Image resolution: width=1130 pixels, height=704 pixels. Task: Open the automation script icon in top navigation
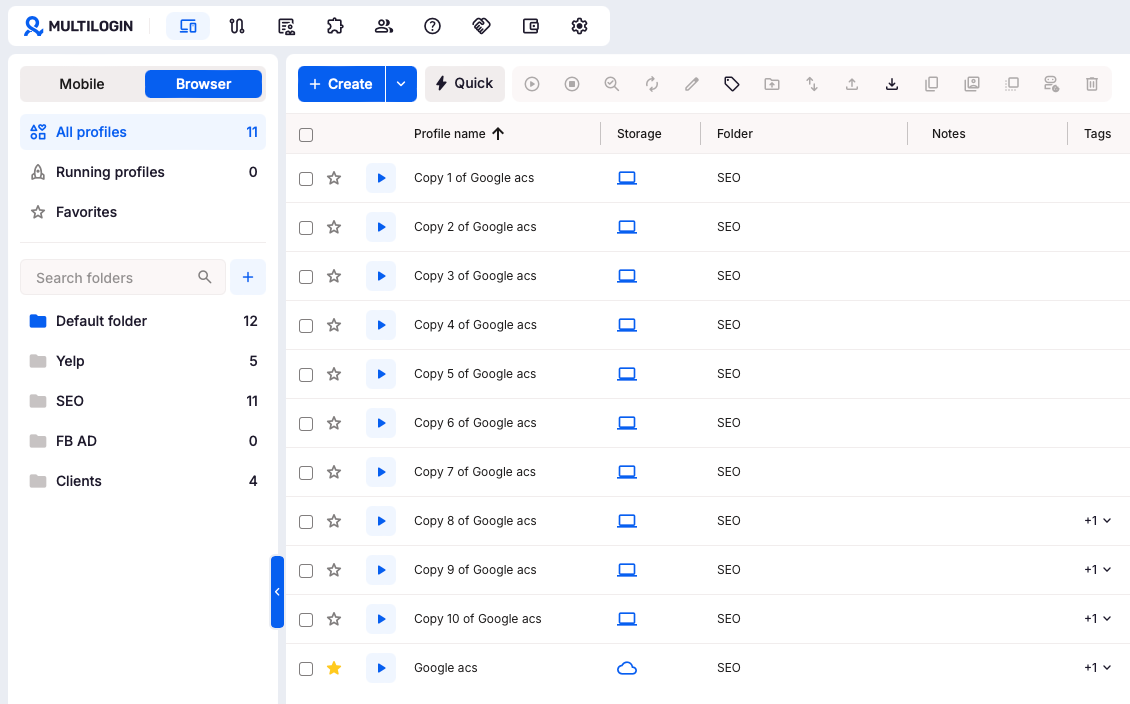(x=237, y=26)
